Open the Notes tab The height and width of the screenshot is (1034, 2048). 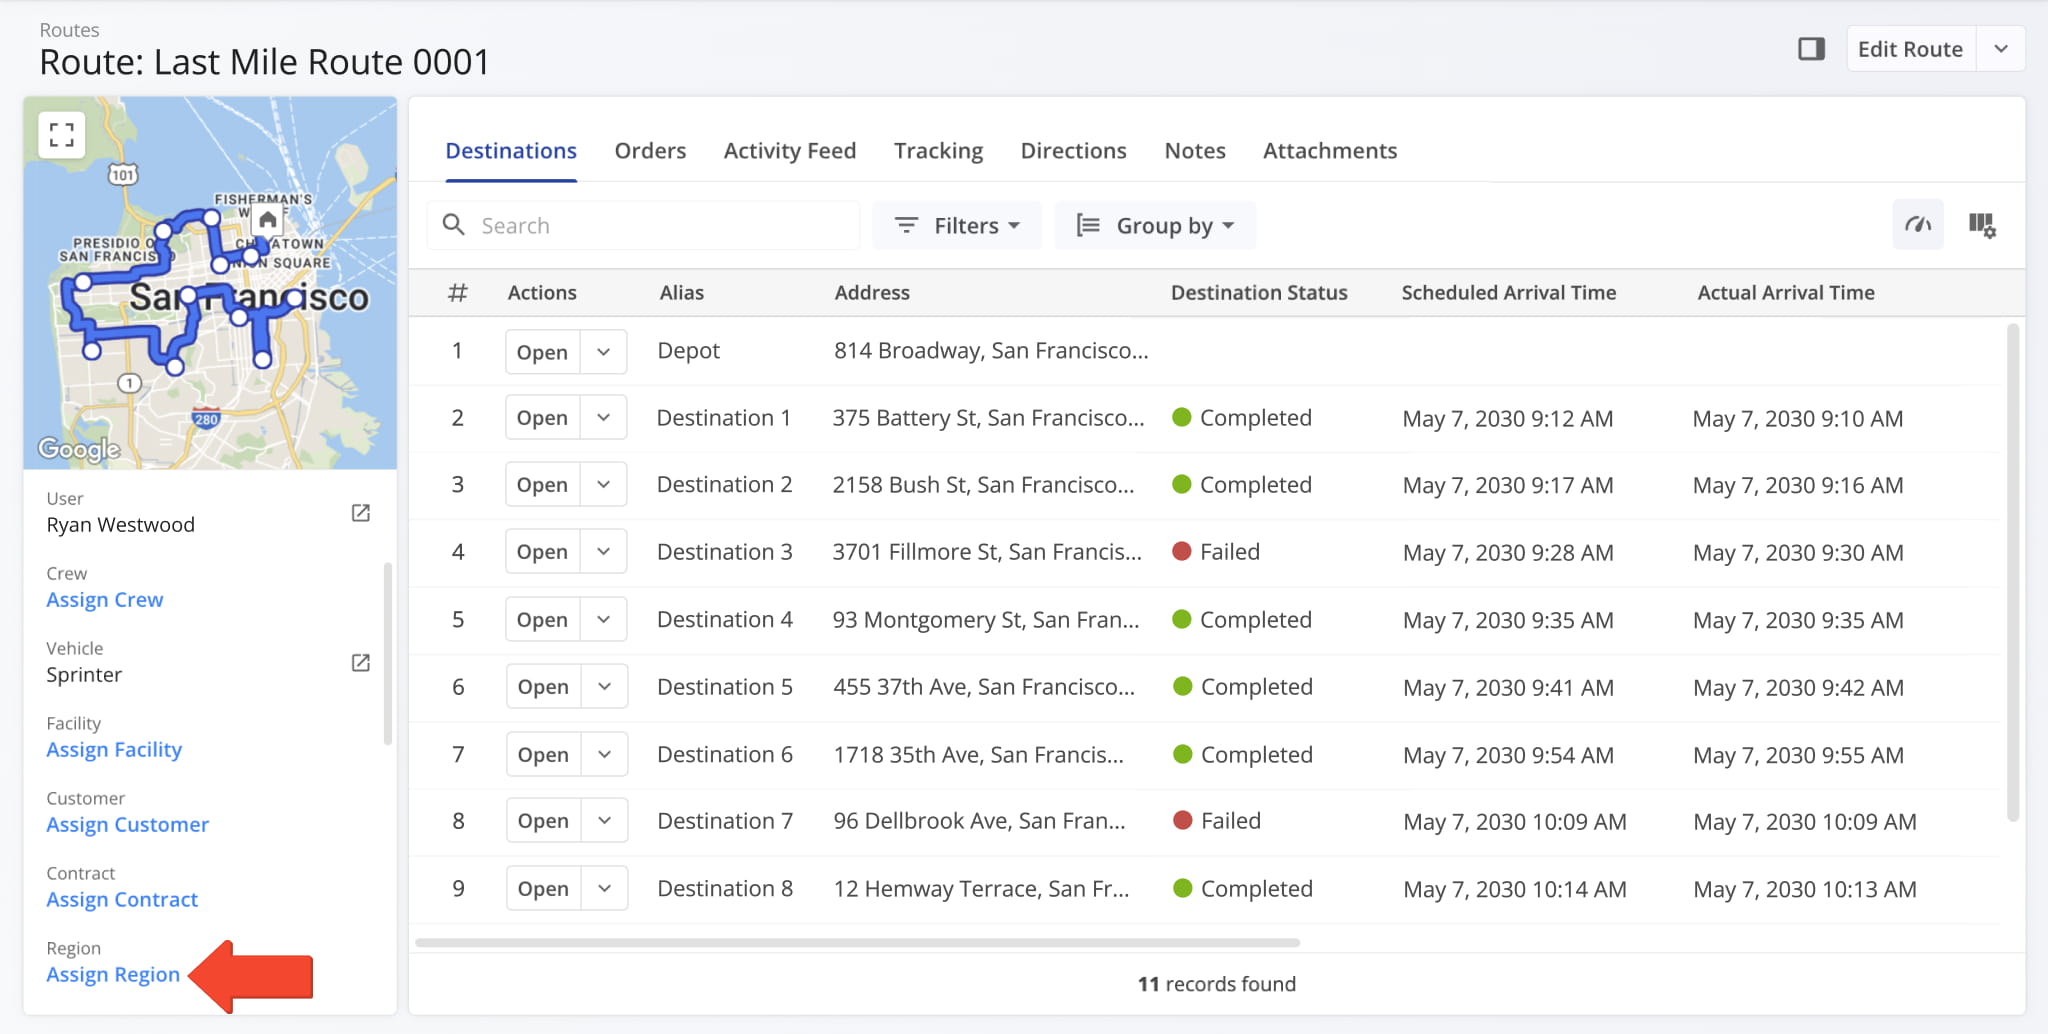pyautogui.click(x=1195, y=151)
